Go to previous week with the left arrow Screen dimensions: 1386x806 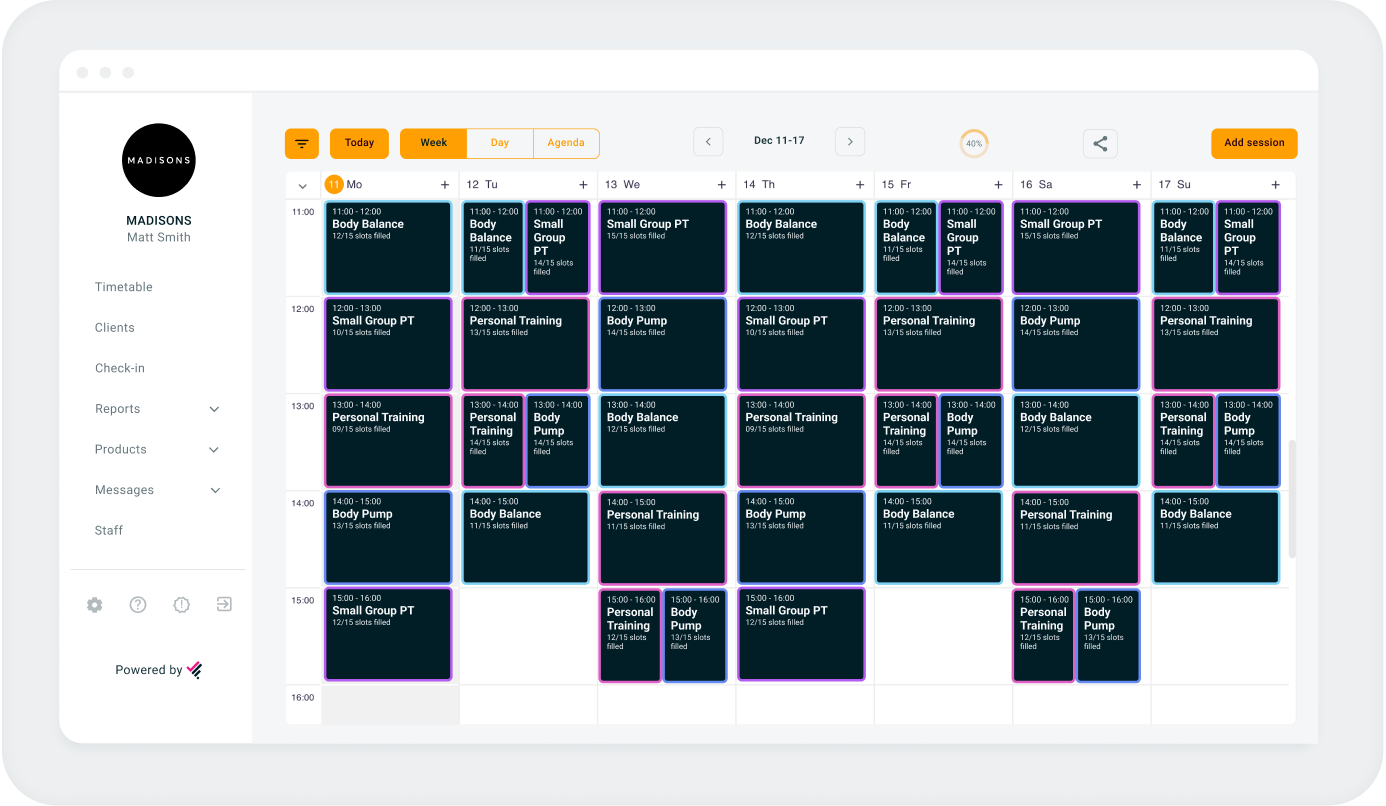708,141
